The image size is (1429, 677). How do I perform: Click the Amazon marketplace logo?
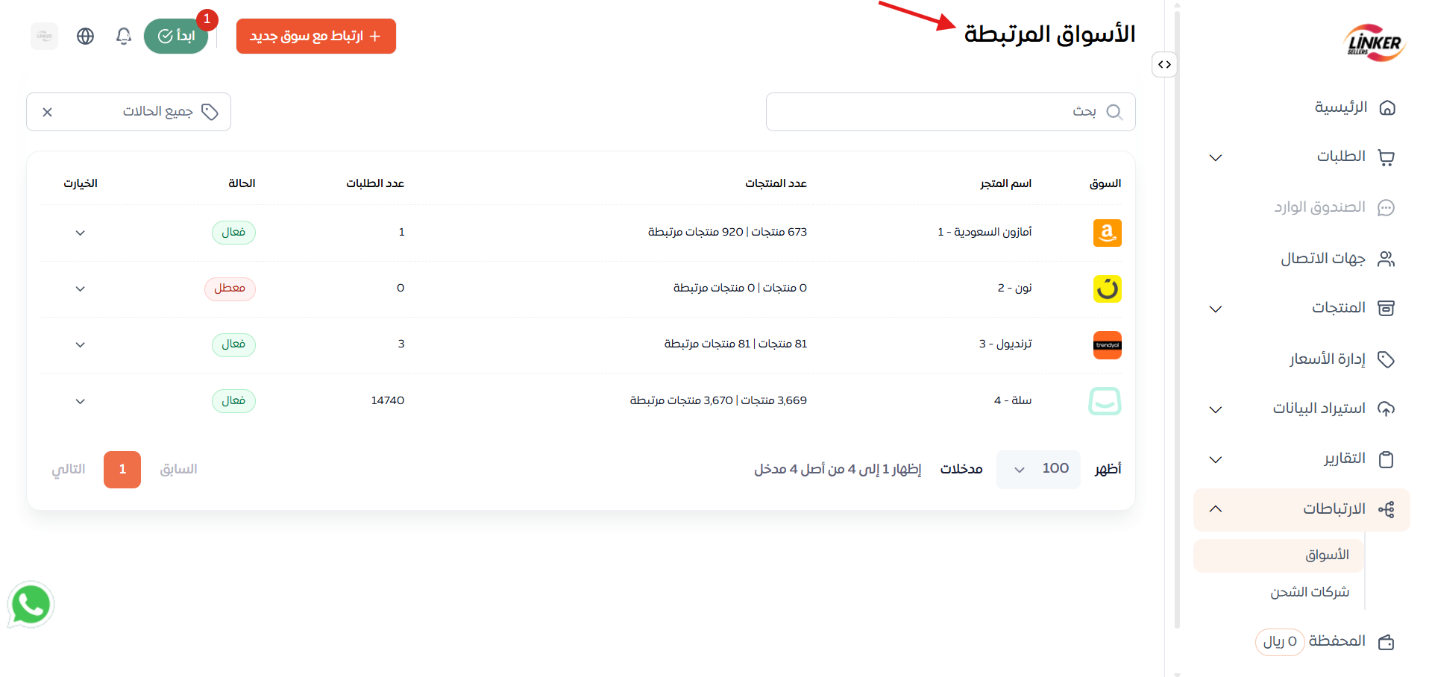1107,233
